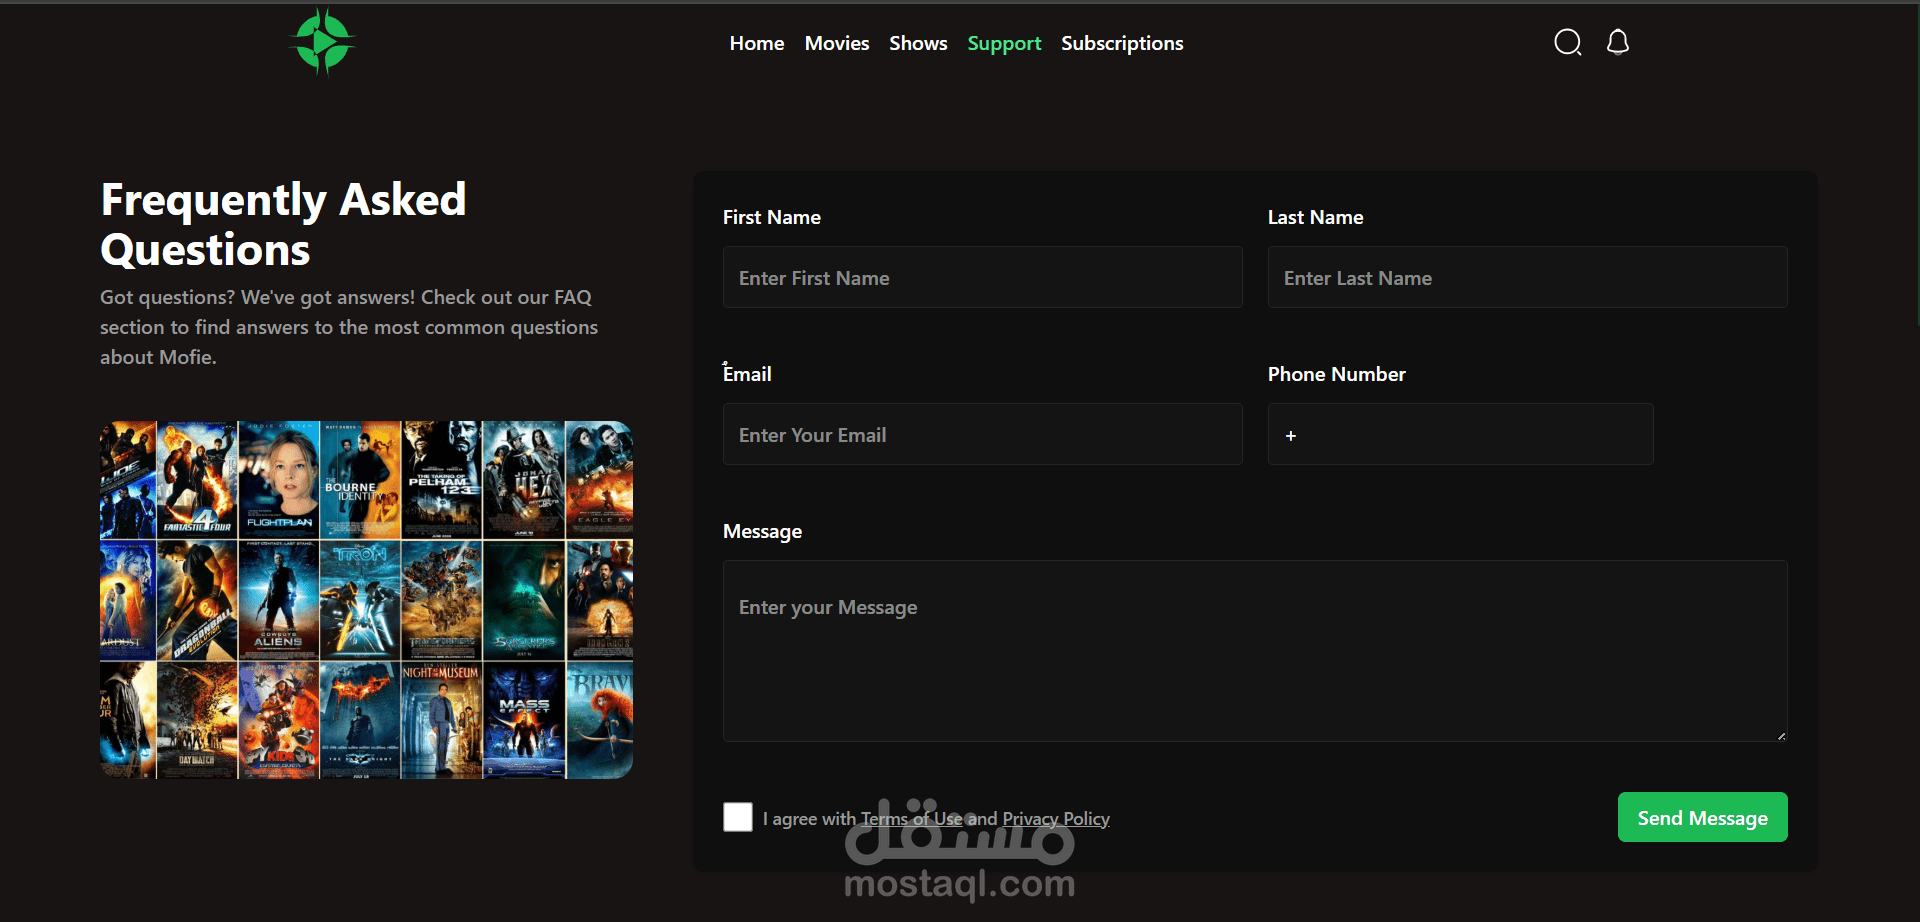Open the Night at the Museum poster
The height and width of the screenshot is (922, 1920).
tap(442, 721)
